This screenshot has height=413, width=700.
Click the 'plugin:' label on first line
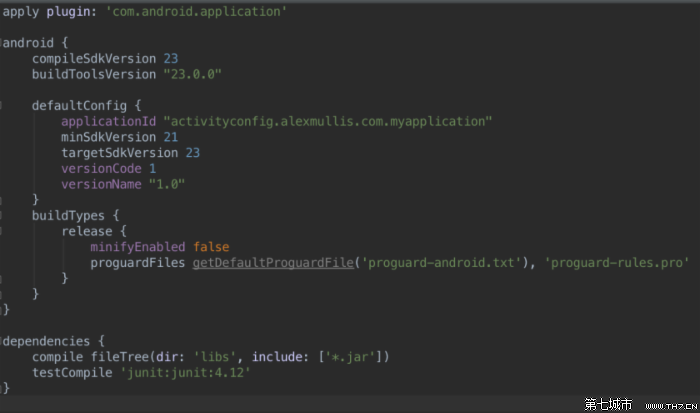click(x=71, y=12)
